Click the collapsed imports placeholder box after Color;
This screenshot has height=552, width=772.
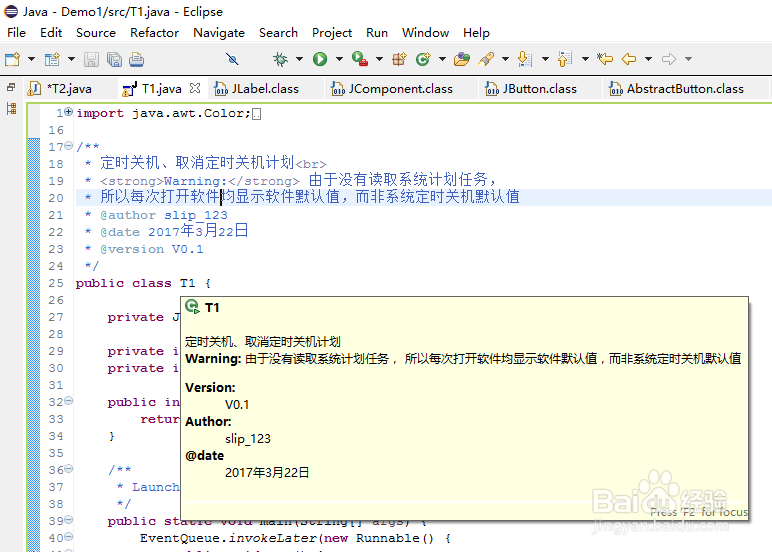click(x=257, y=114)
